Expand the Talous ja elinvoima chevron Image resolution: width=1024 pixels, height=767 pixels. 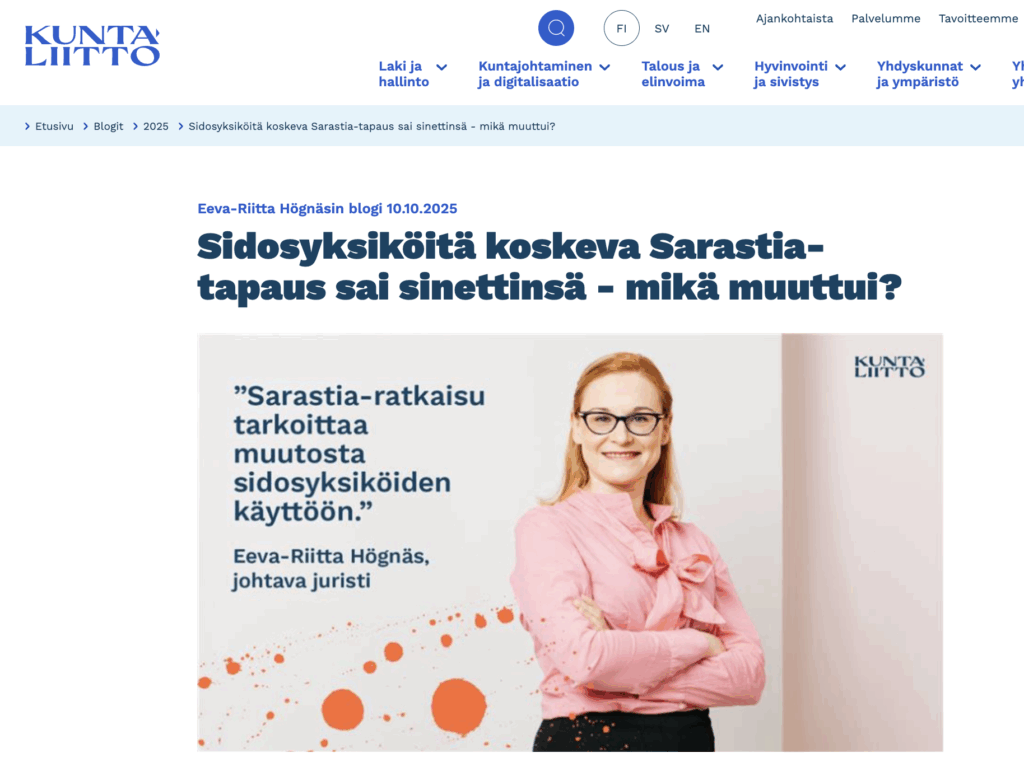pyautogui.click(x=718, y=67)
